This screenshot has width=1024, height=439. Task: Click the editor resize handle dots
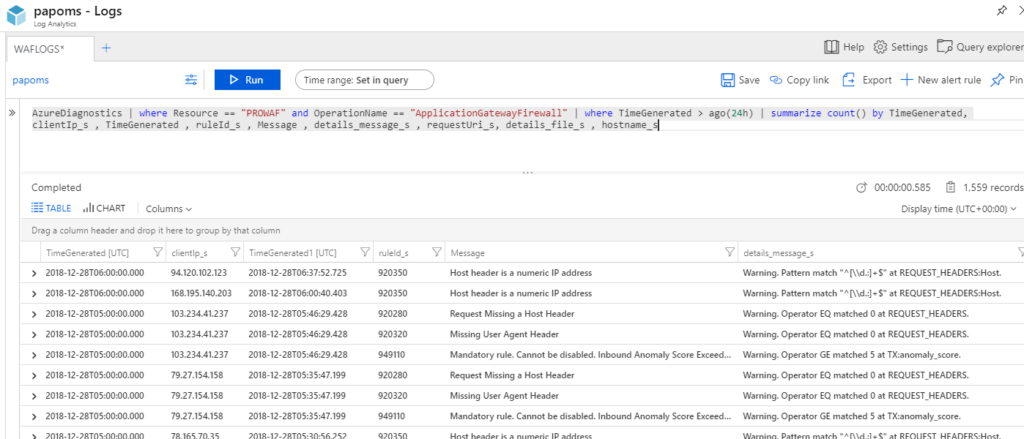pos(528,172)
